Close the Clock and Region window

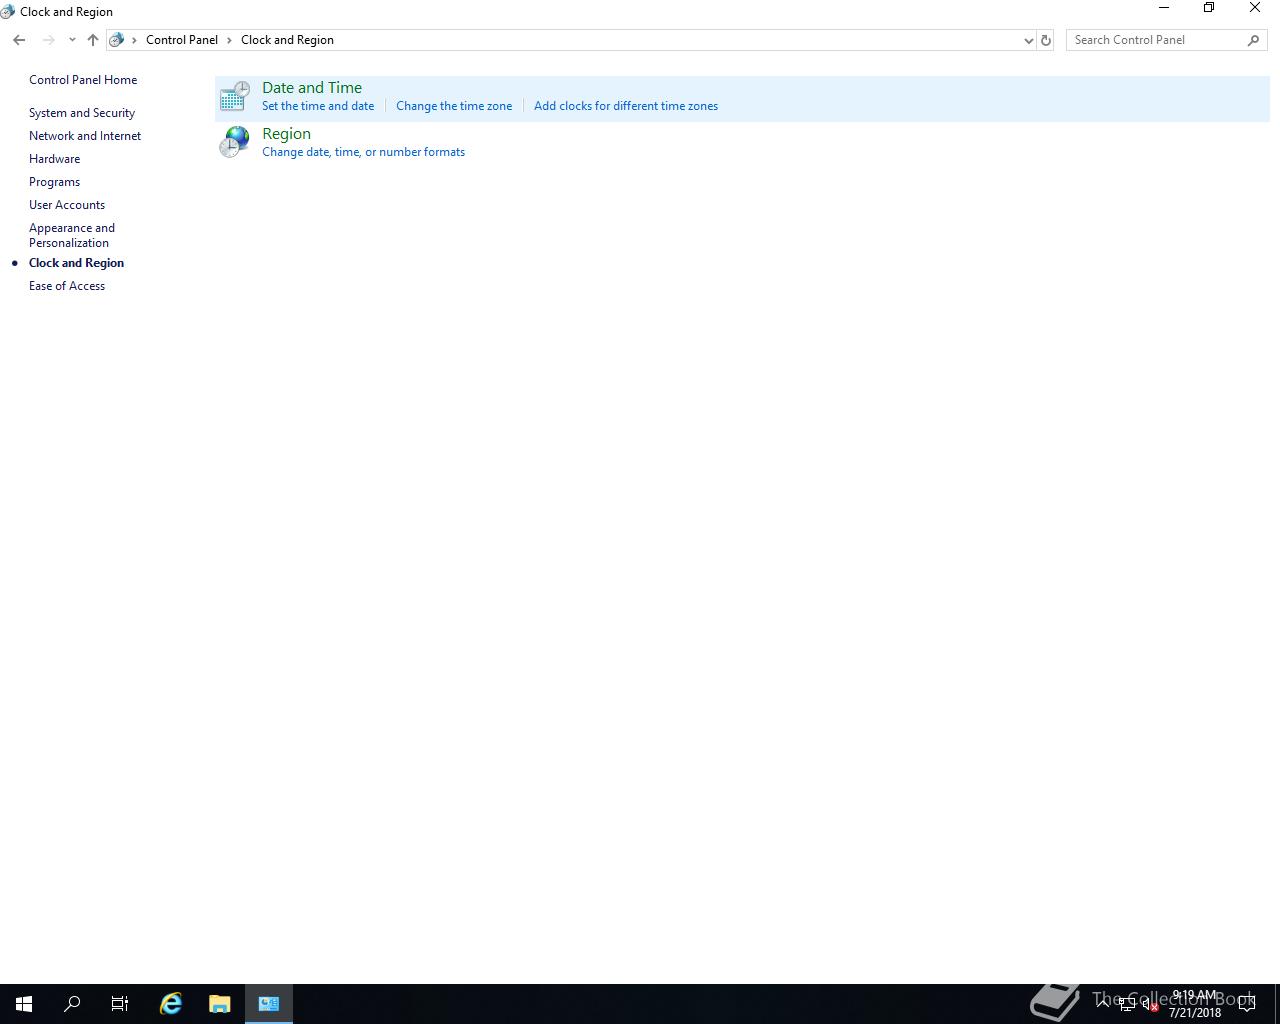pyautogui.click(x=1255, y=8)
